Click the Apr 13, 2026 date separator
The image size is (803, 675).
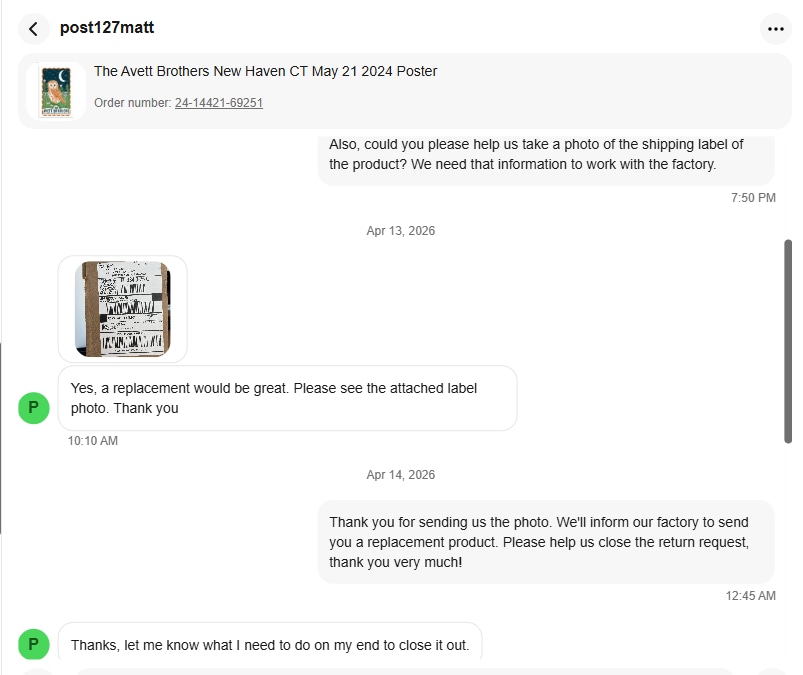401,231
